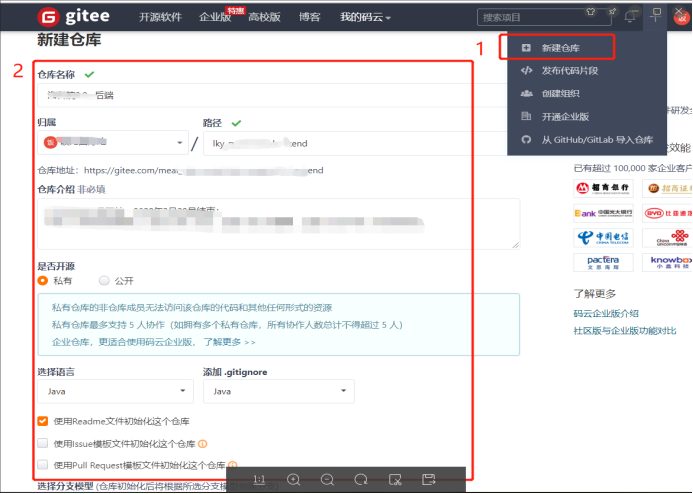Rotate the image with the rotate icon

361,479
